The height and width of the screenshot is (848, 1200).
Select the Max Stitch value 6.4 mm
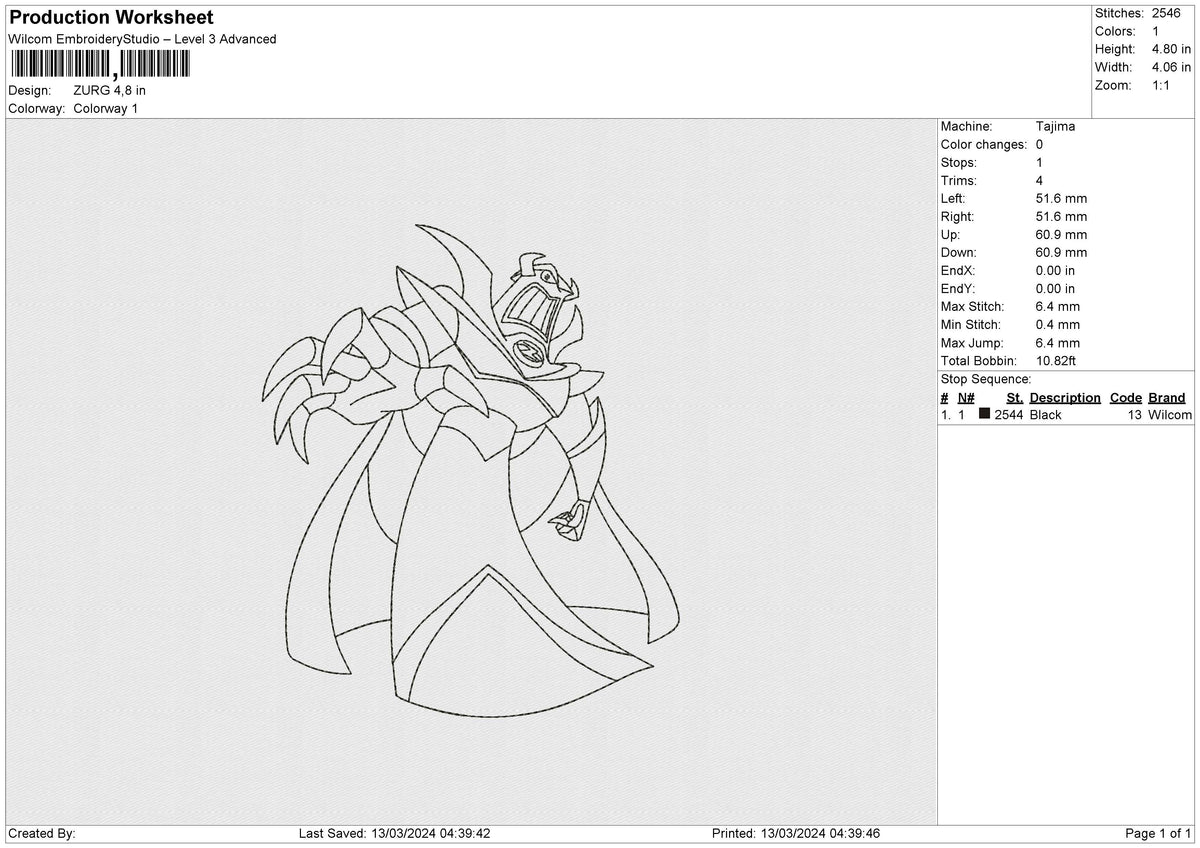(1059, 306)
